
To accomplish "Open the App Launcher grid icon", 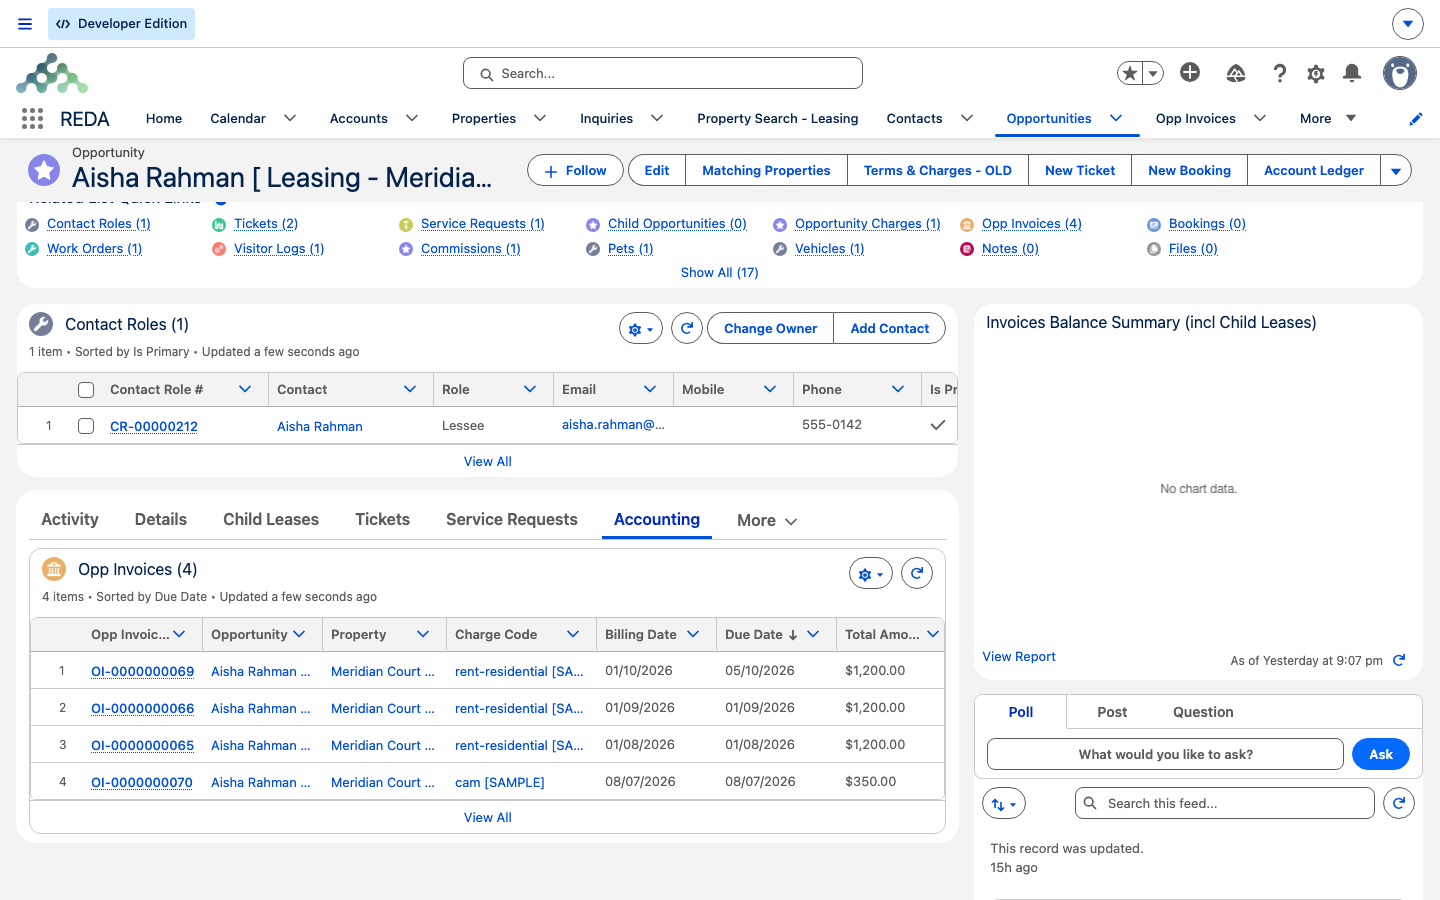I will point(32,119).
